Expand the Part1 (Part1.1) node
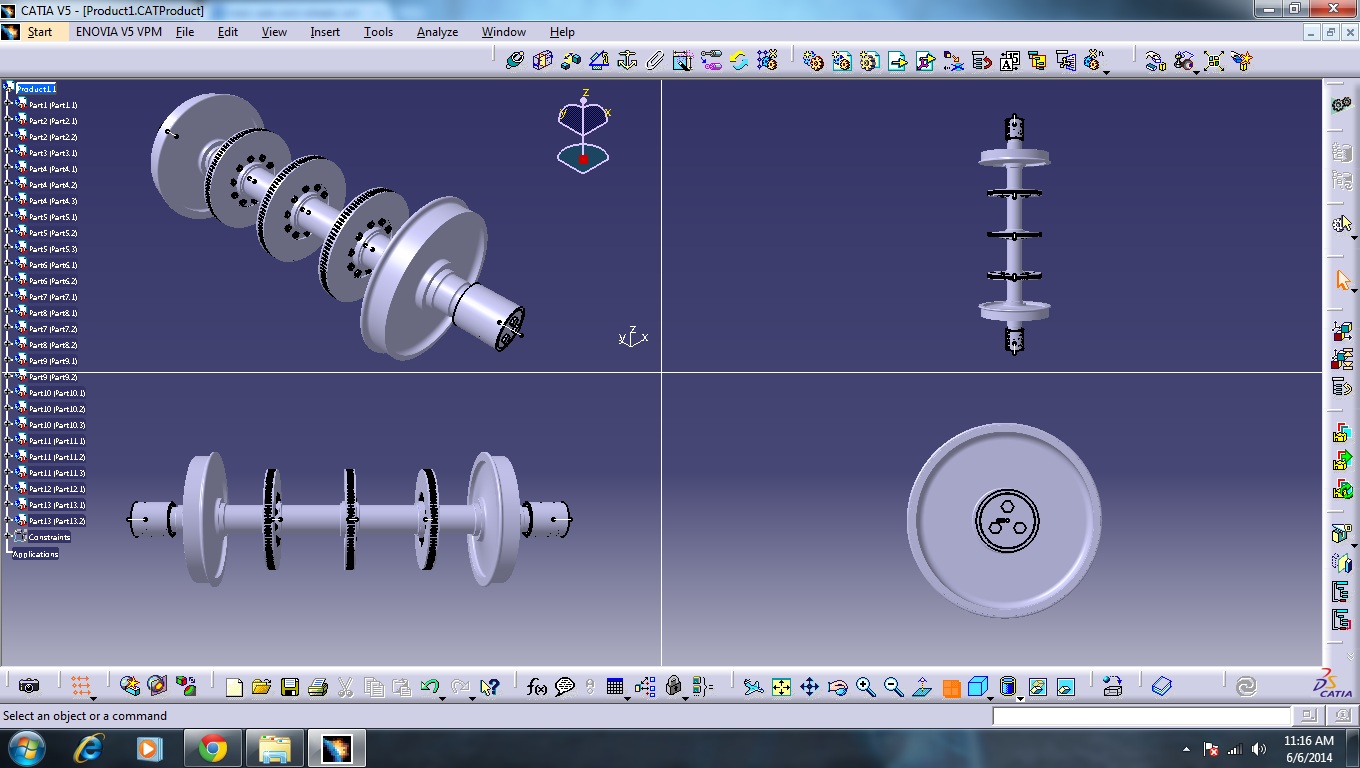 7,105
